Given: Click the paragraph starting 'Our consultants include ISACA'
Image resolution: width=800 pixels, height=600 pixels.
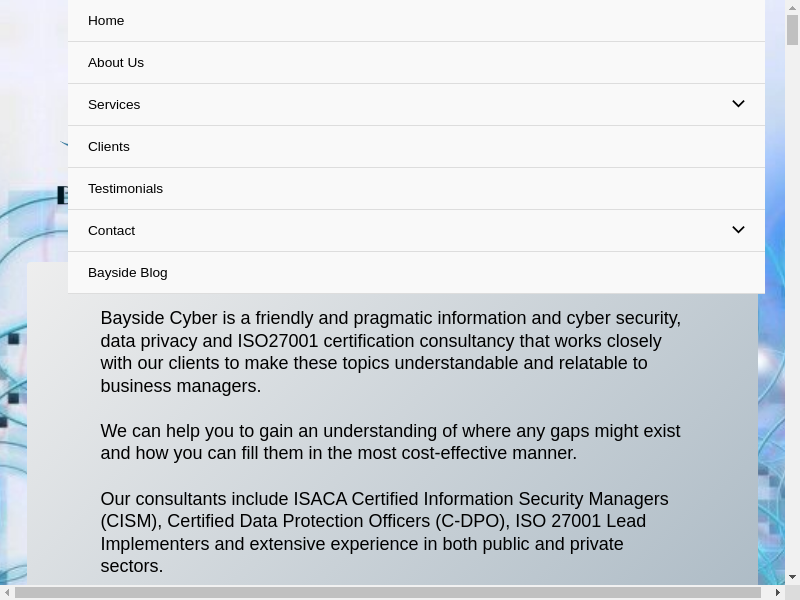Looking at the screenshot, I should click(x=385, y=532).
